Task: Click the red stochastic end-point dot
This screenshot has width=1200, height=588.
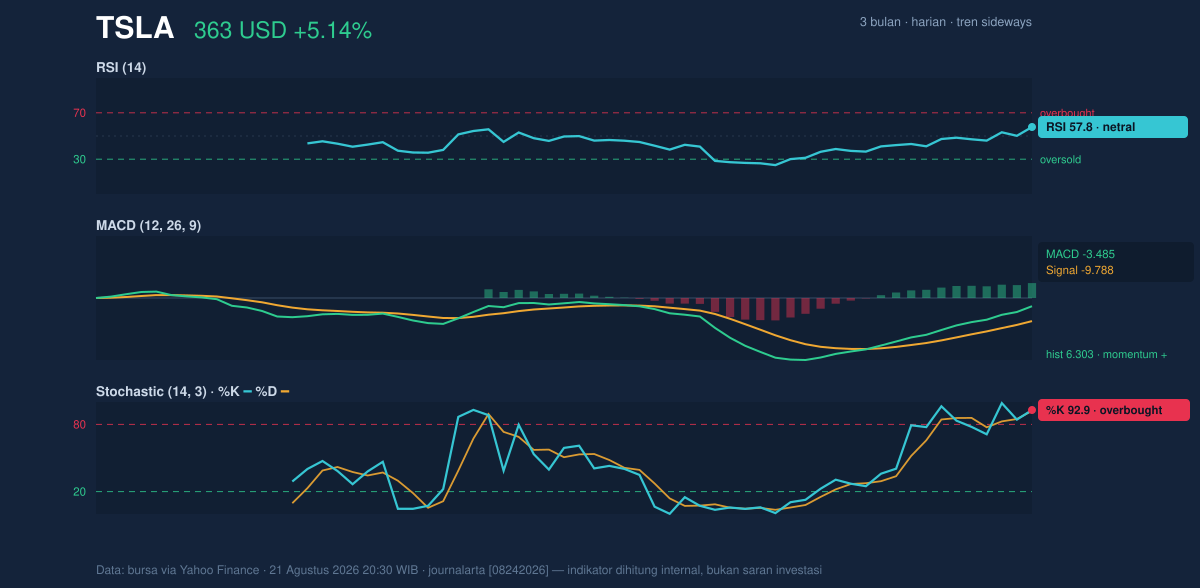Action: [1032, 410]
